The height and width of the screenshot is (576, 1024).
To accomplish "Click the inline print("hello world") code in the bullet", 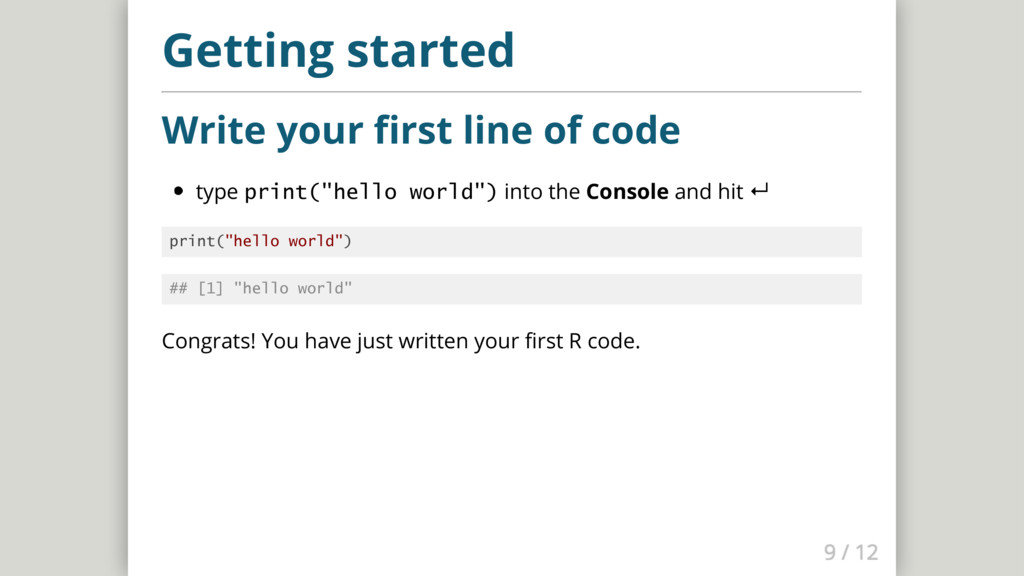I will 370,191.
